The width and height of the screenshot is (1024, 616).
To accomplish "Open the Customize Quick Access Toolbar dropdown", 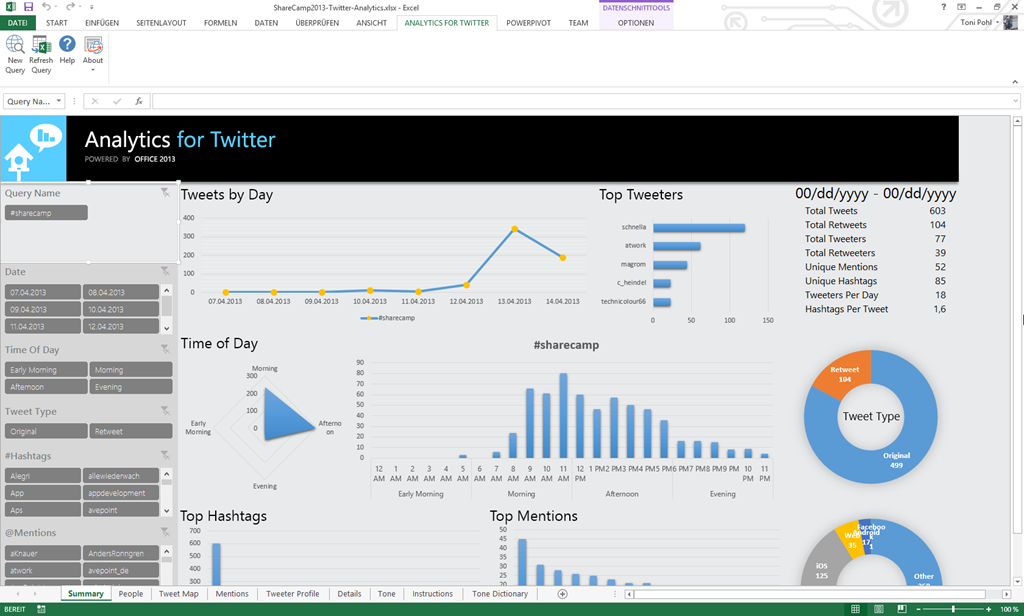I will (x=91, y=7).
